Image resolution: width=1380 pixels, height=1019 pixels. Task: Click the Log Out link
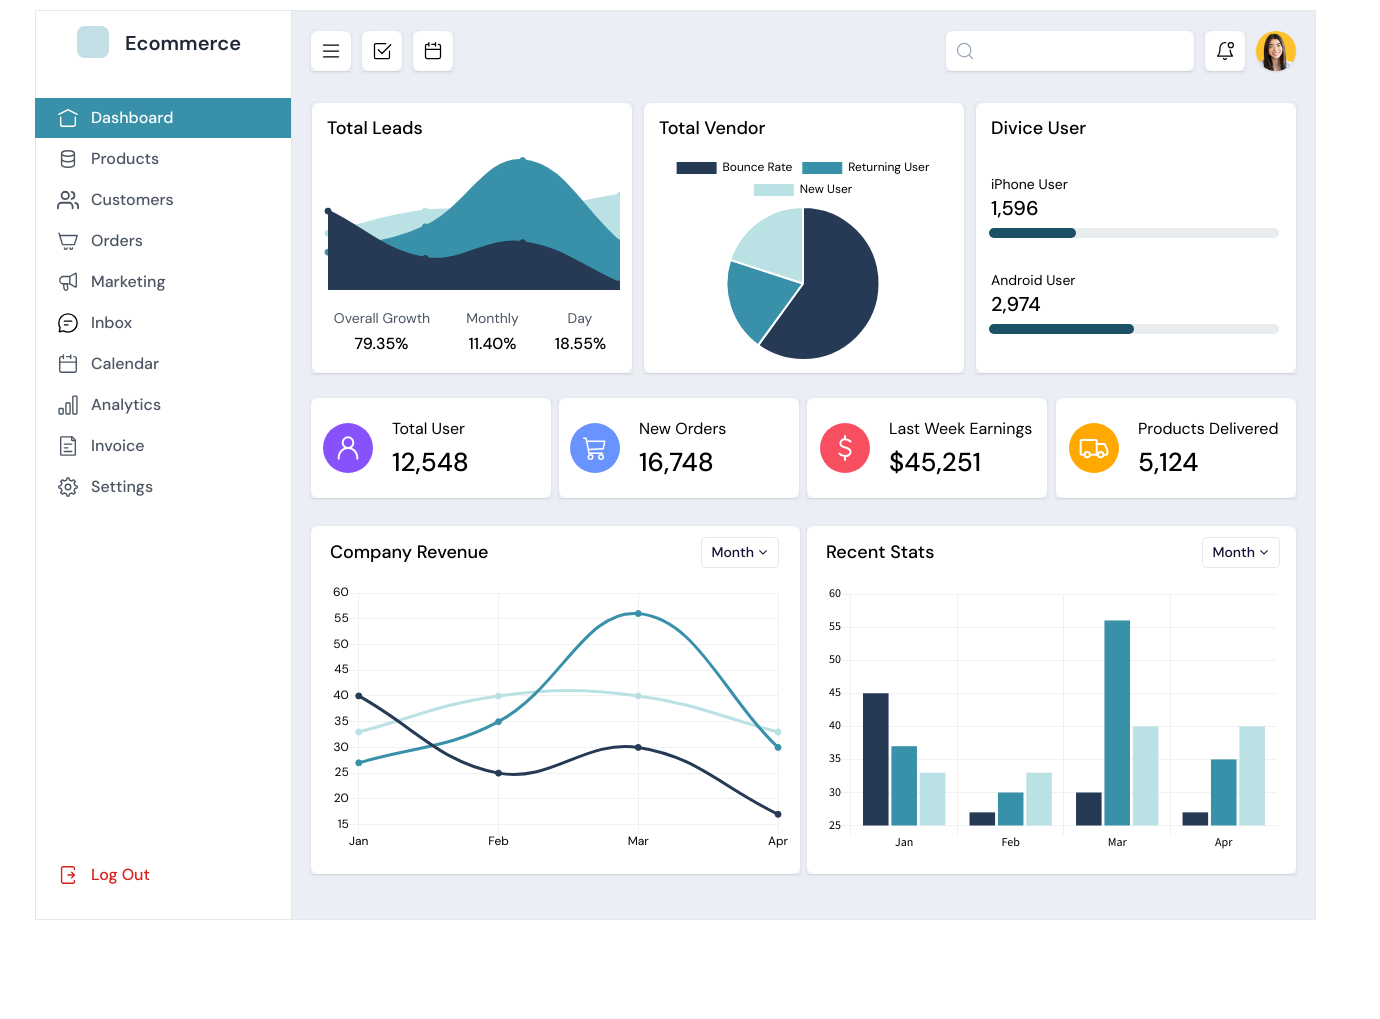(x=119, y=875)
